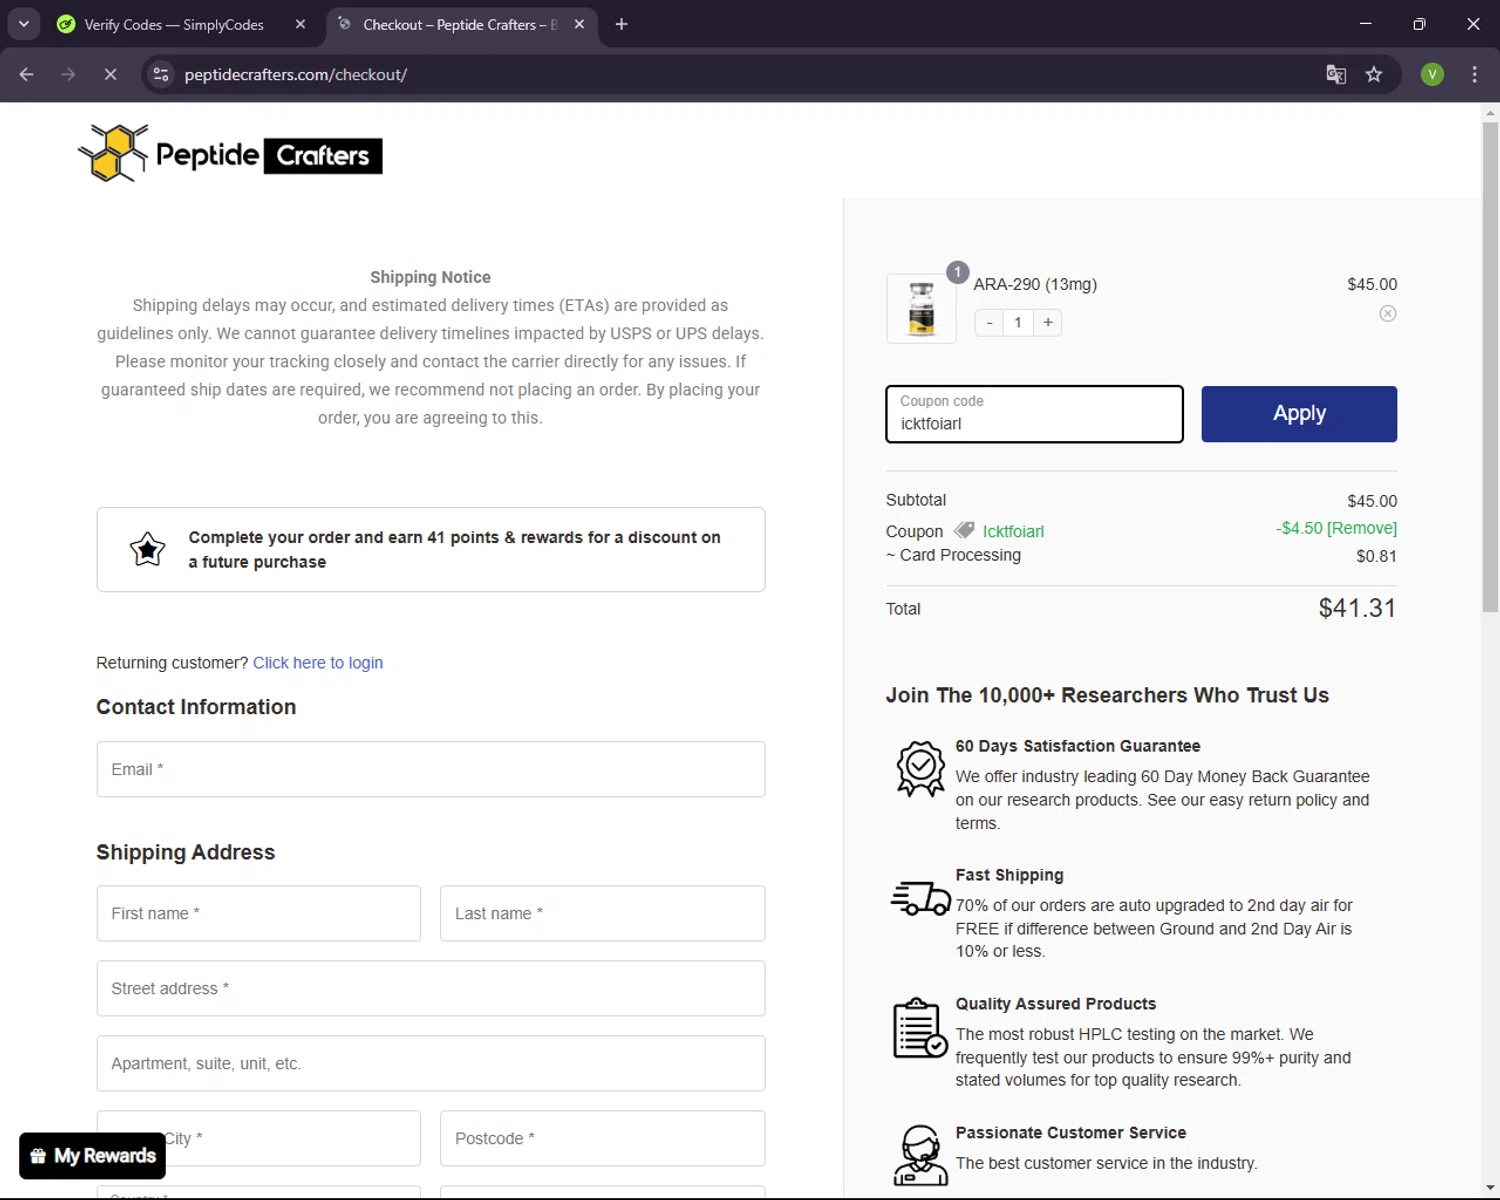Click the quantity field showing 1

pos(1018,322)
